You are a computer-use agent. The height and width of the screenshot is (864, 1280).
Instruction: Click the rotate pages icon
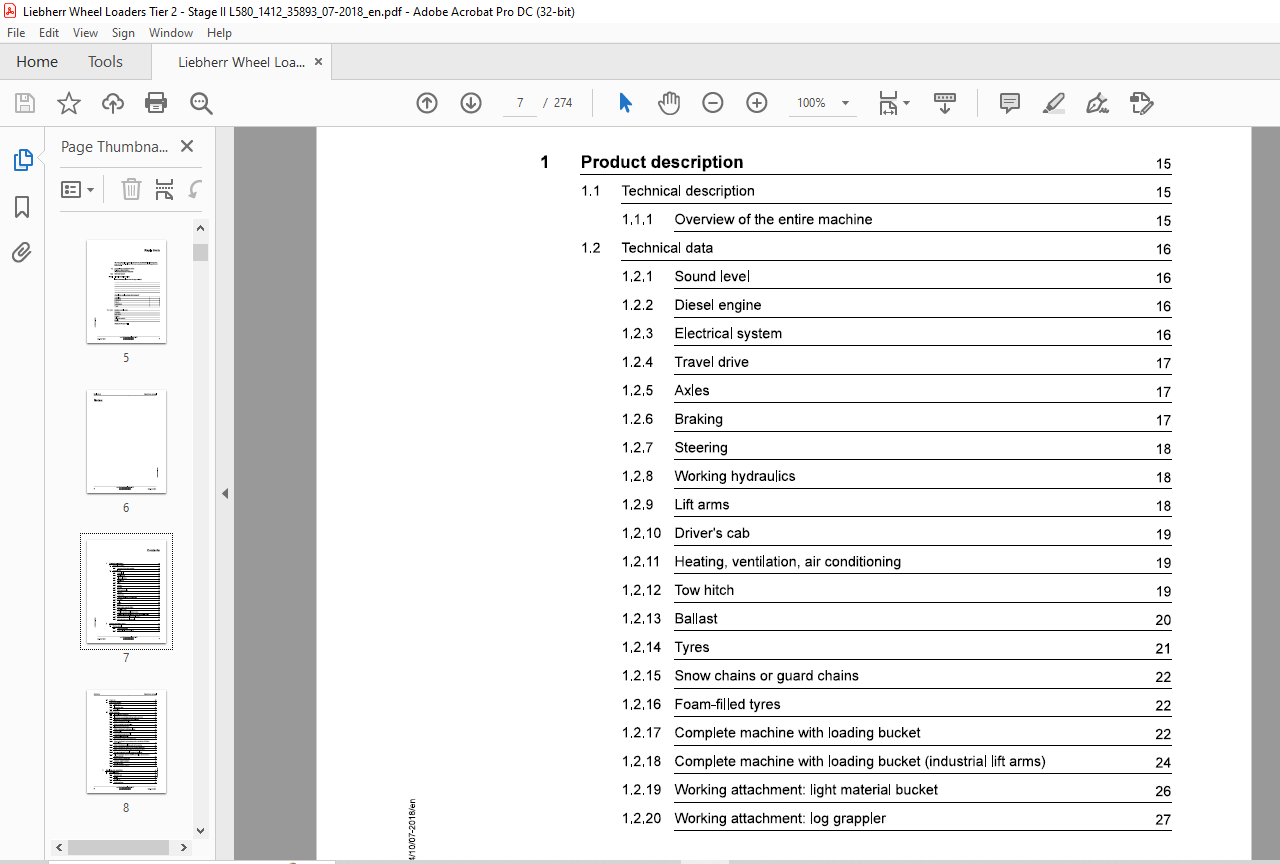196,189
